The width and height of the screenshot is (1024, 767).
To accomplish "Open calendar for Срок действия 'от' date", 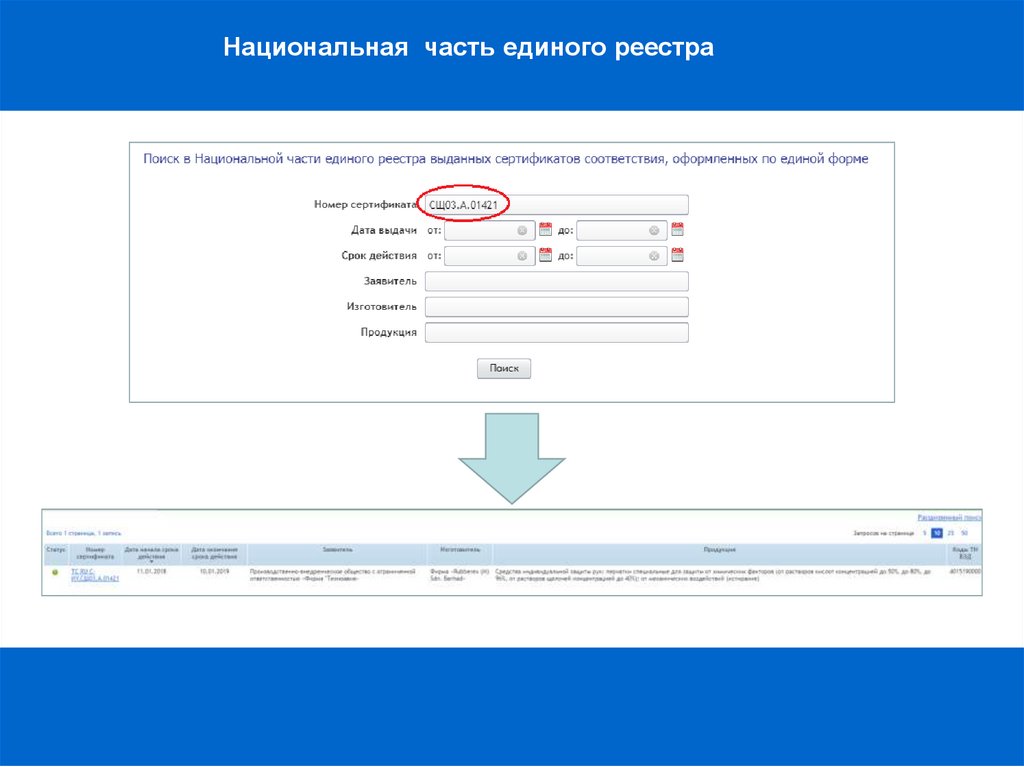I will [x=545, y=255].
